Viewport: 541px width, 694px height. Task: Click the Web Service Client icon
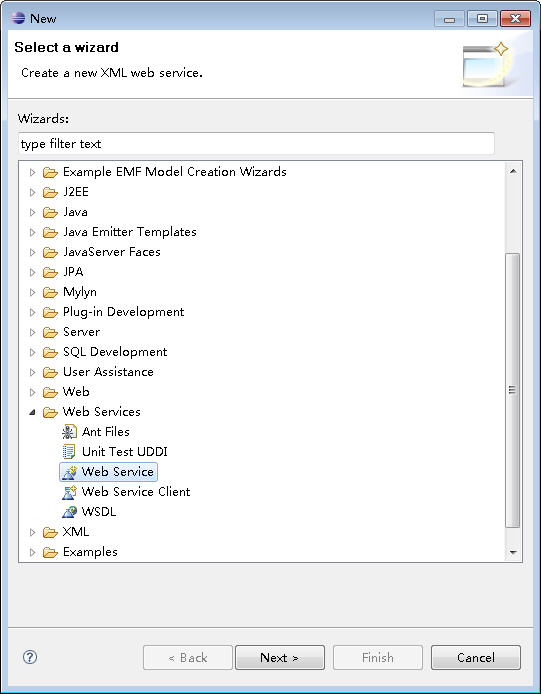tap(69, 492)
